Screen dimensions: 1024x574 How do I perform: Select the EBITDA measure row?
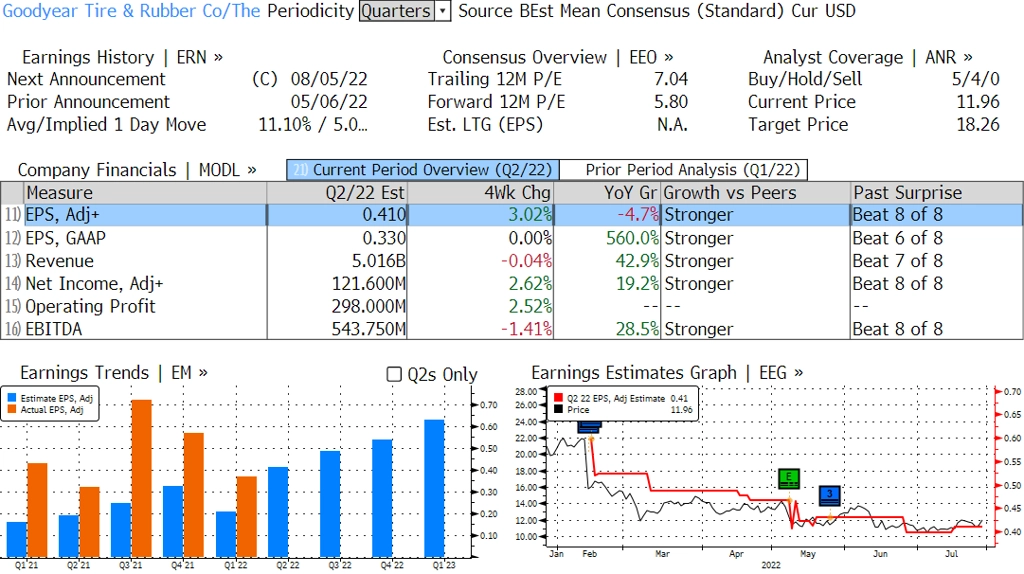tap(512, 329)
